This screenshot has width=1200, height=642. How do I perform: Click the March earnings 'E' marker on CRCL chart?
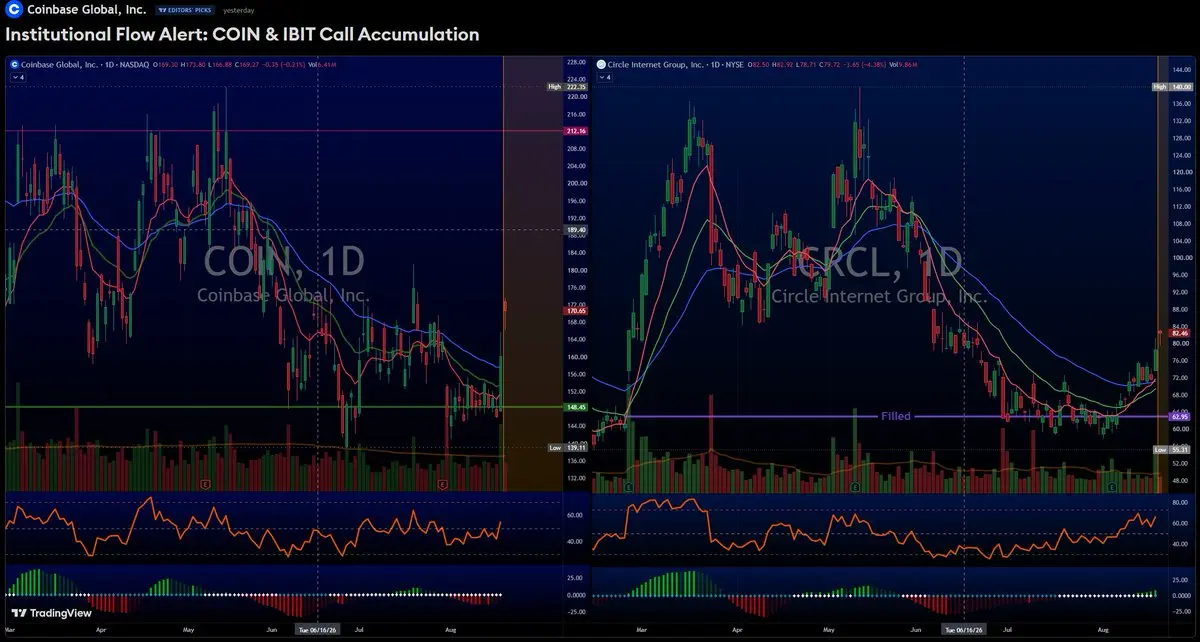click(x=629, y=486)
